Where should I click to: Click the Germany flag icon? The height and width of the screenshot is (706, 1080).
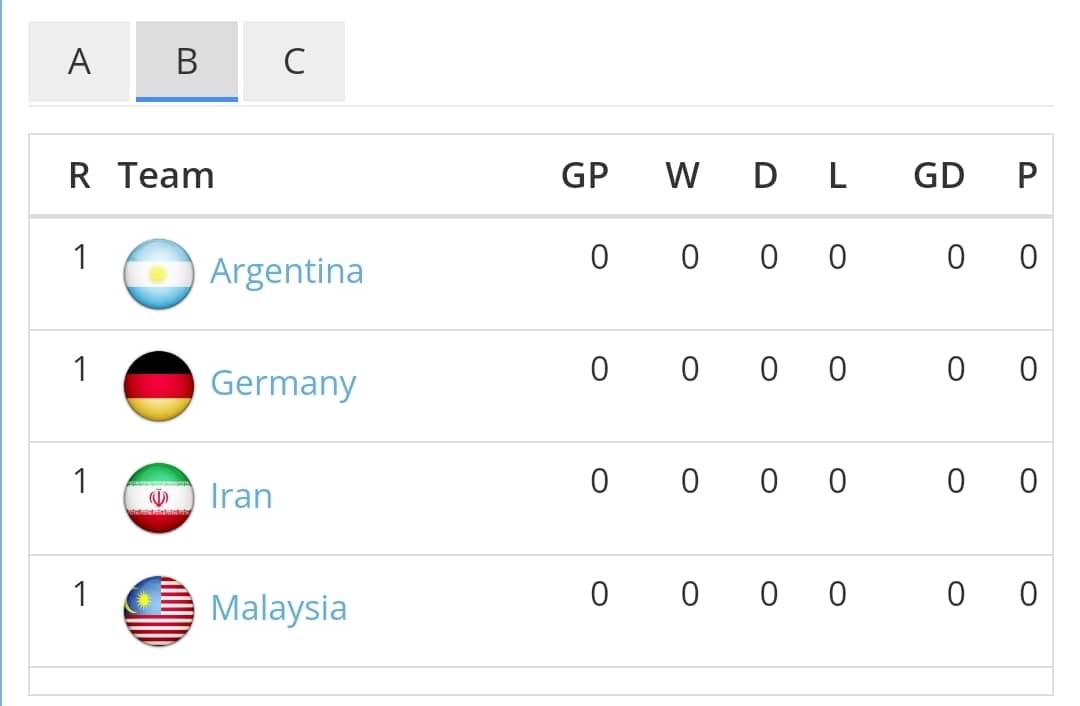point(158,386)
